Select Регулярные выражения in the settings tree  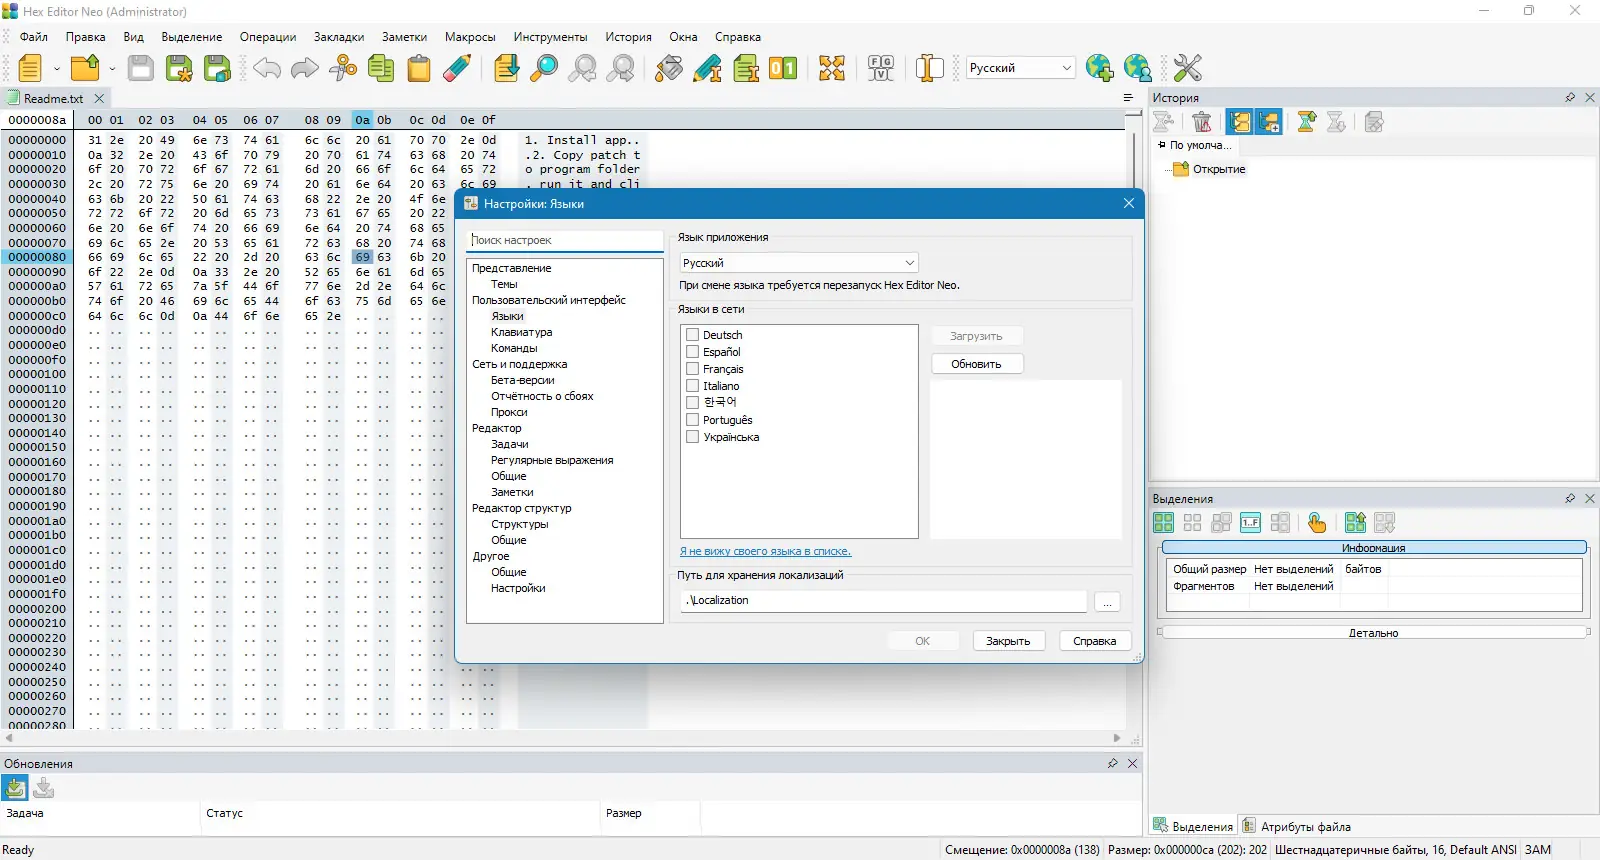(x=552, y=460)
